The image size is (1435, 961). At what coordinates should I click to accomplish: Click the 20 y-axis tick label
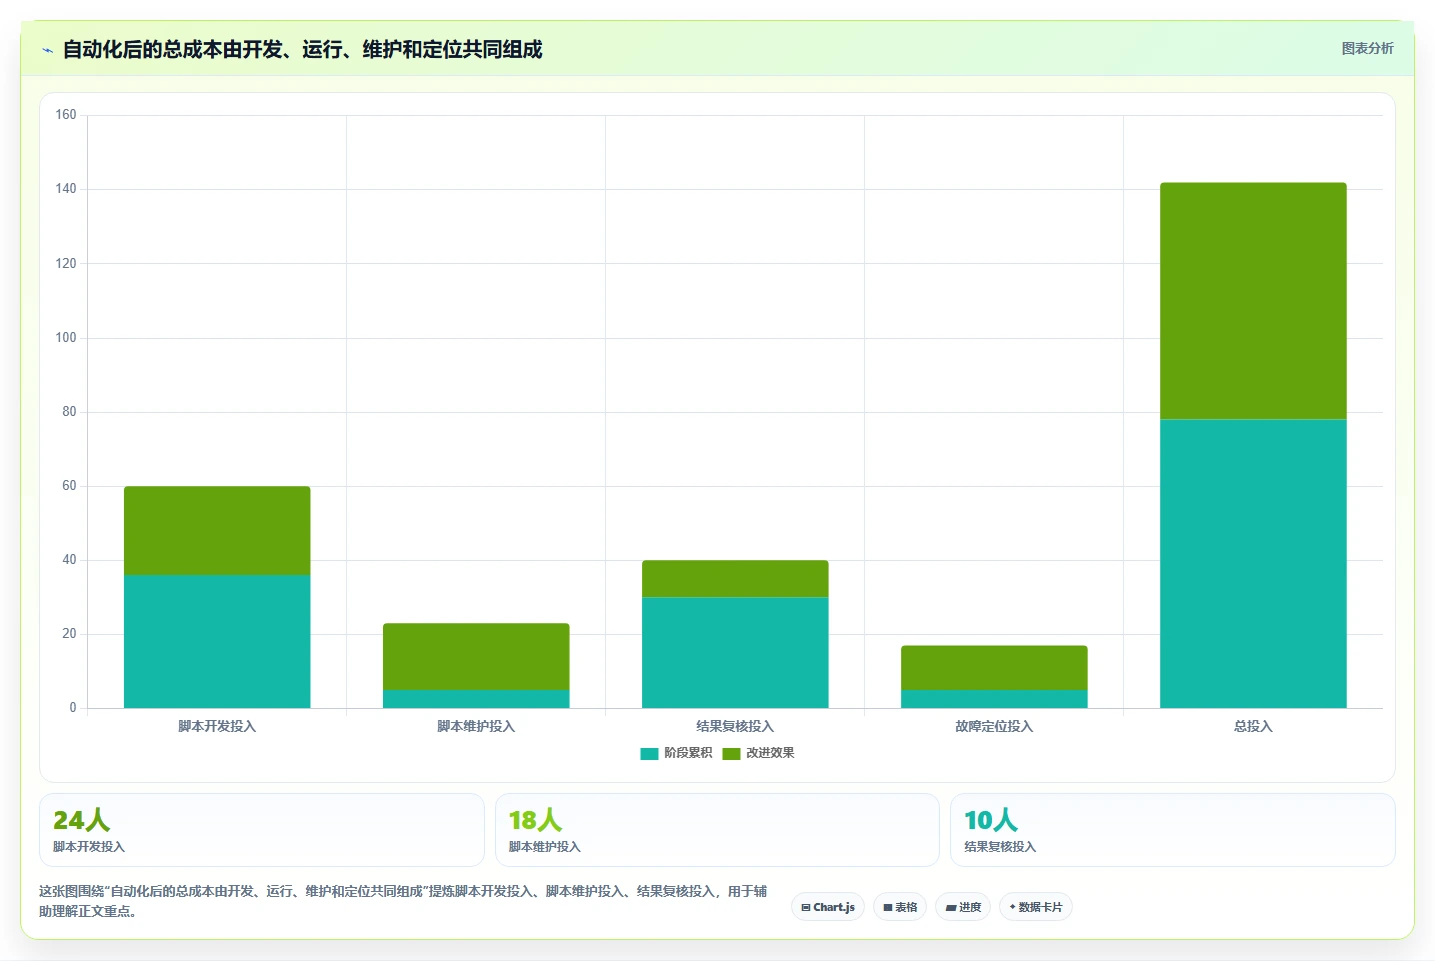[x=69, y=634]
